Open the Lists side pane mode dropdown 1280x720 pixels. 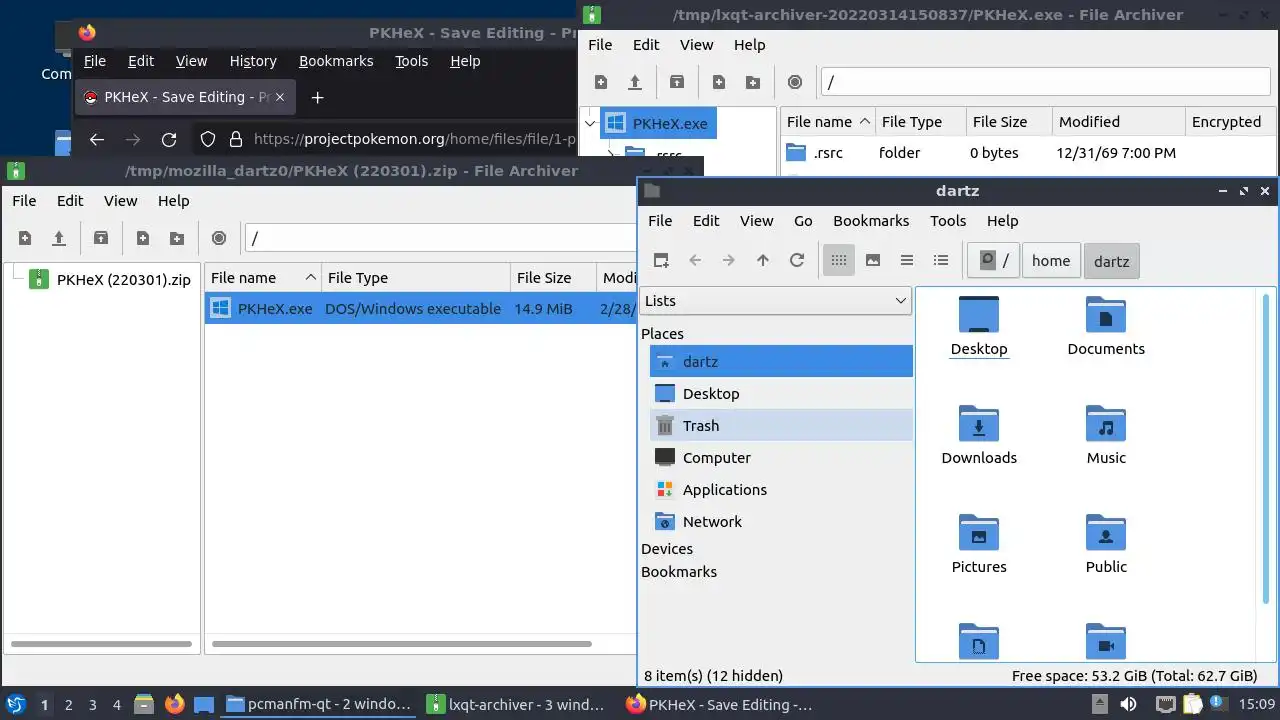pos(775,301)
